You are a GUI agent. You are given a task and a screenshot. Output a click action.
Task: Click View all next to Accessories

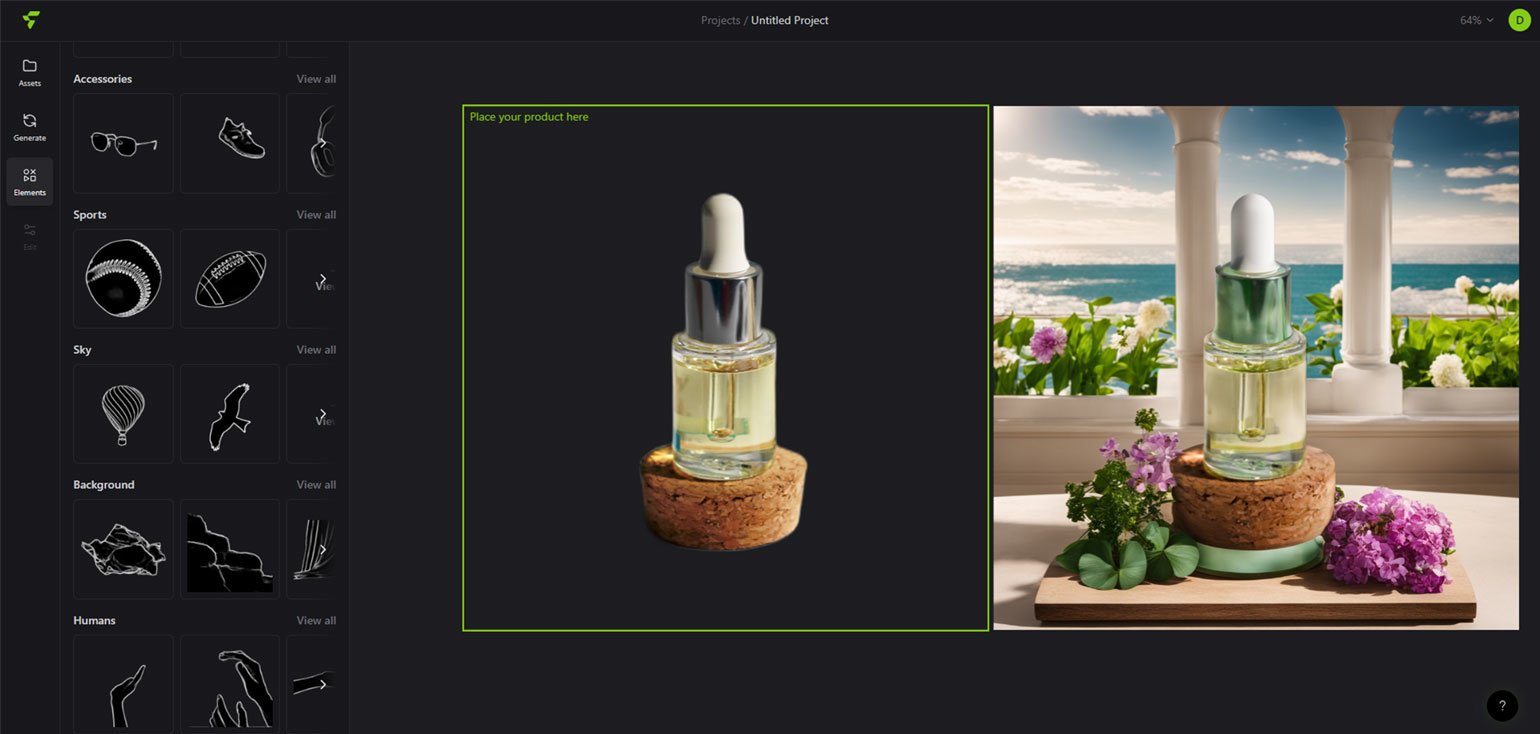(x=316, y=79)
